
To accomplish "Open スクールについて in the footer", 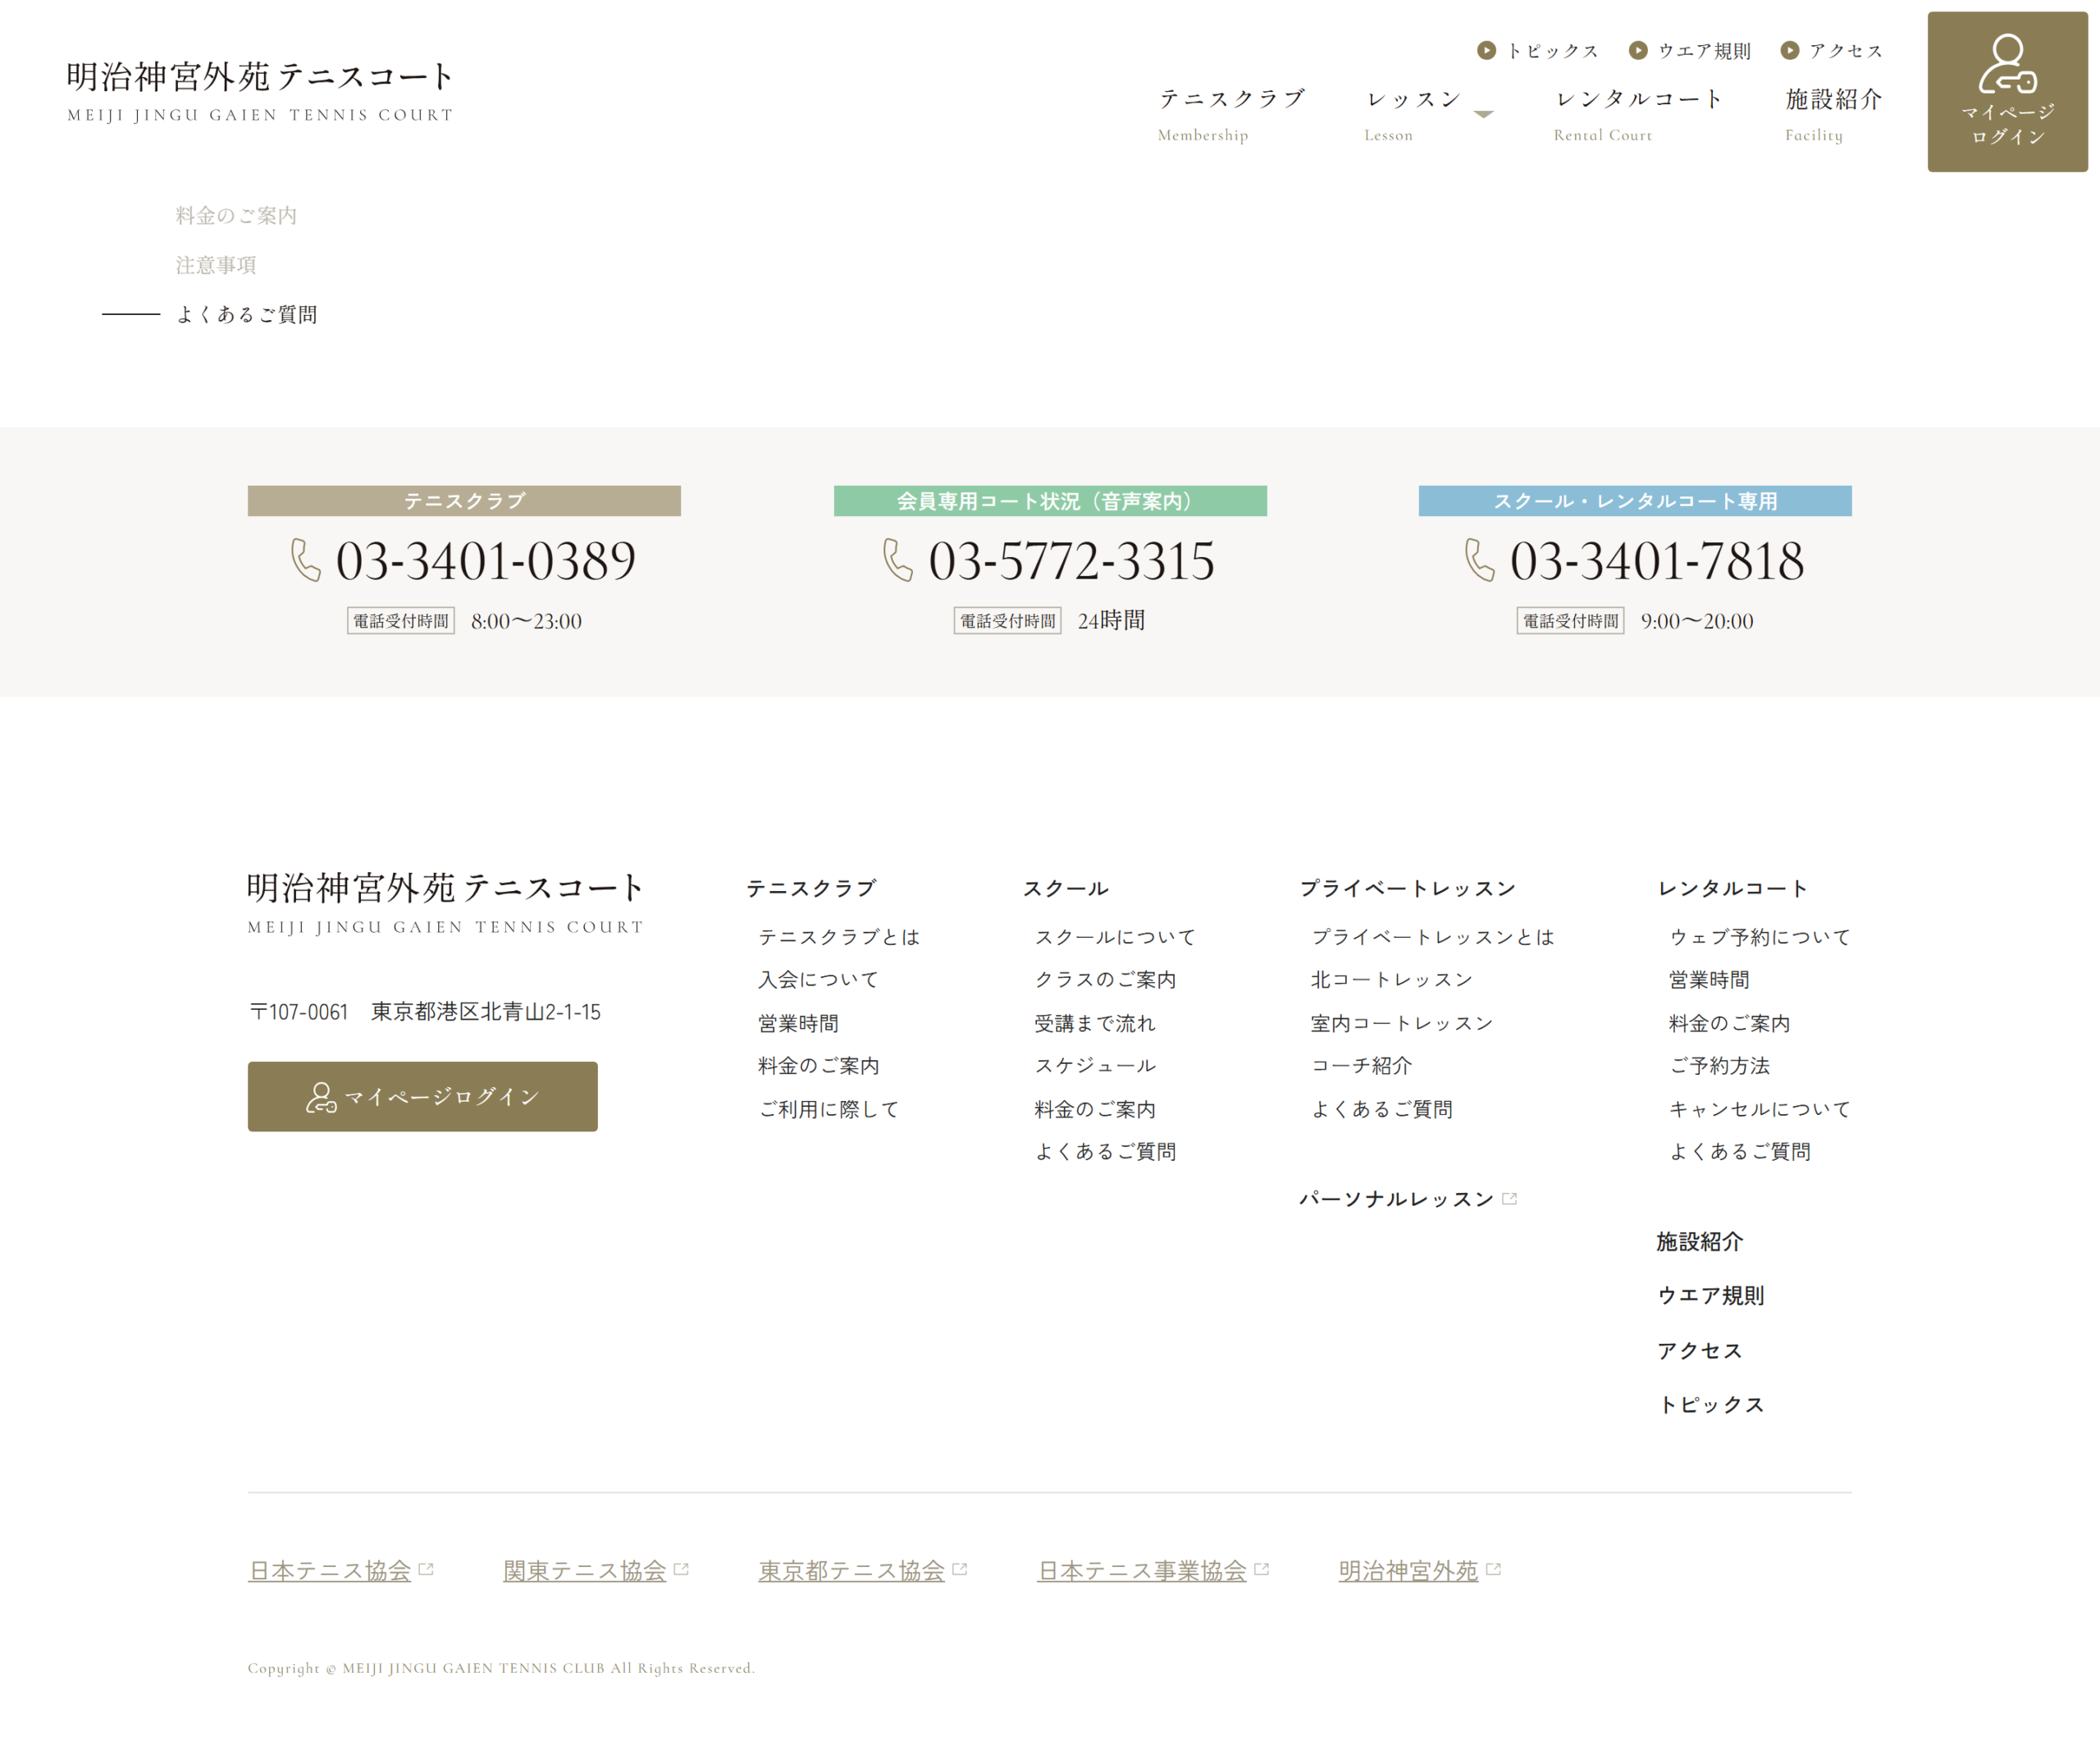I will click(1115, 937).
